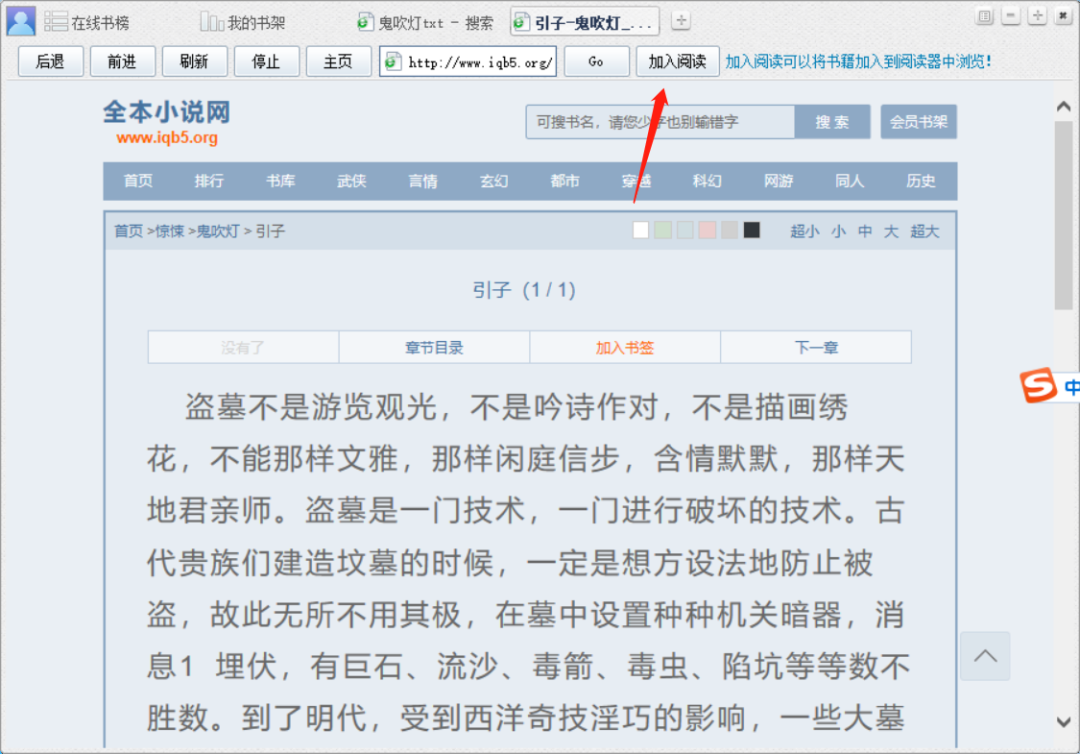The height and width of the screenshot is (754, 1080).
Task: Choose the pink background swatch
Action: point(707,230)
